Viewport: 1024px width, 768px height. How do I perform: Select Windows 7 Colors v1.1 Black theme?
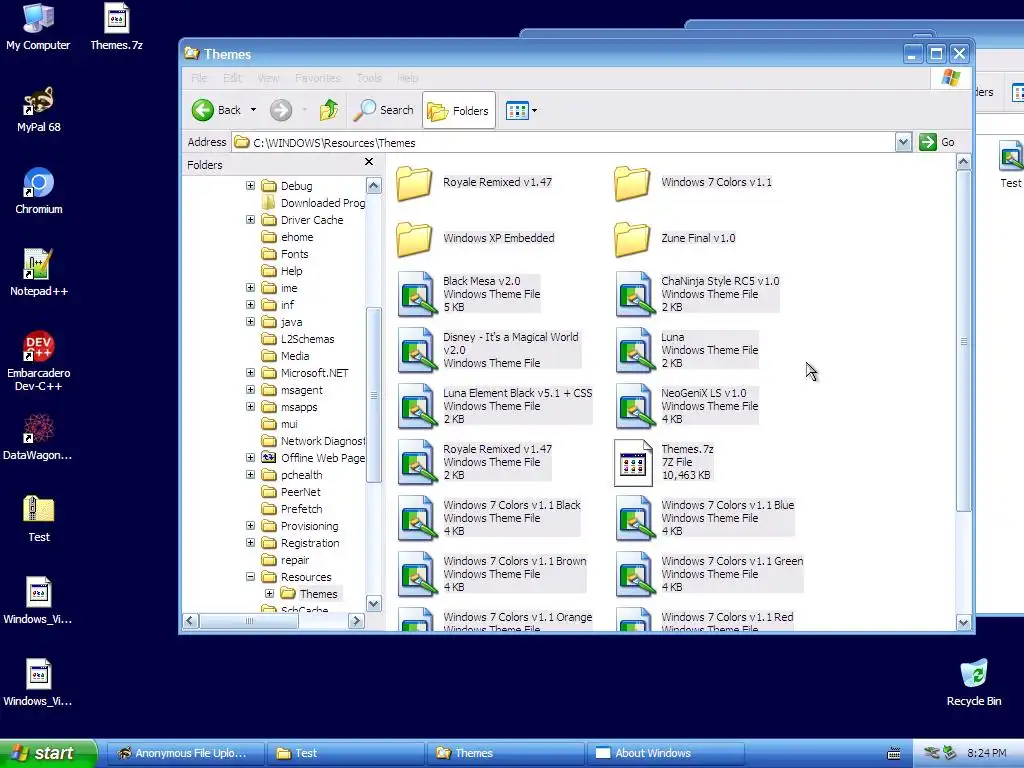tap(489, 518)
